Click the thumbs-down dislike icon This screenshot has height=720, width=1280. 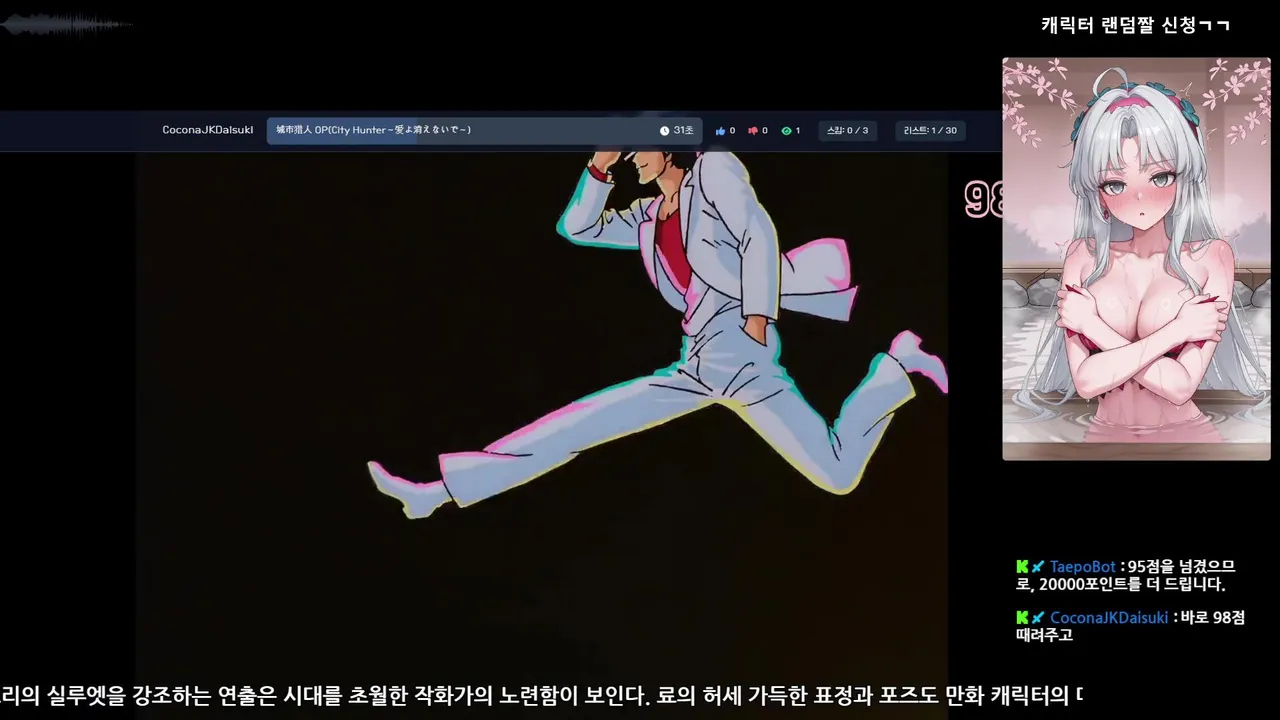(x=753, y=131)
